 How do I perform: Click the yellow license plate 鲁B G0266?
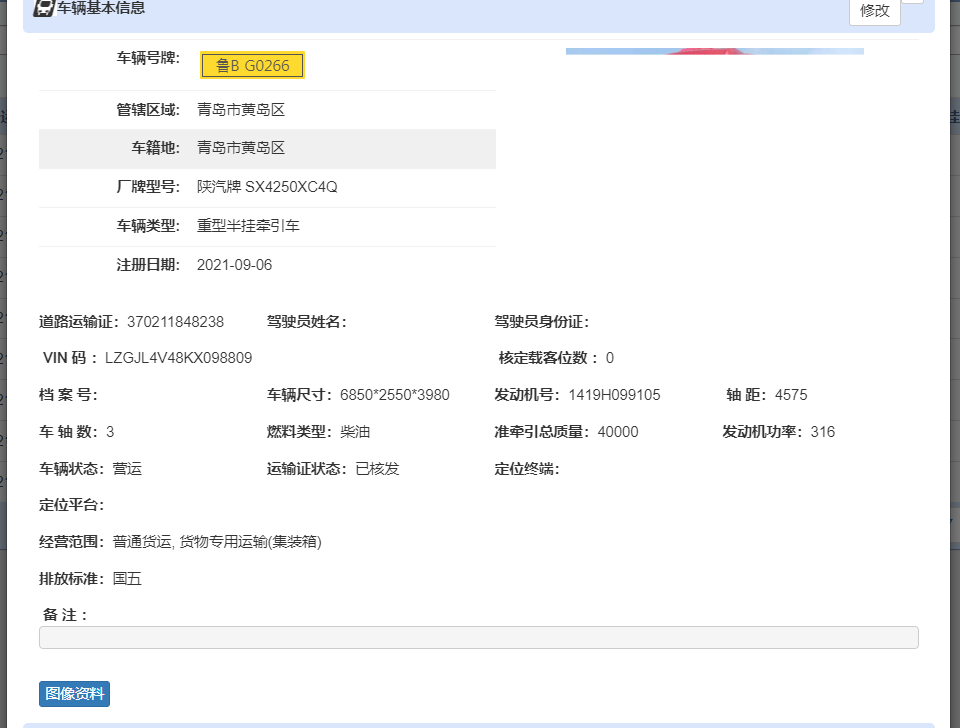(x=252, y=66)
